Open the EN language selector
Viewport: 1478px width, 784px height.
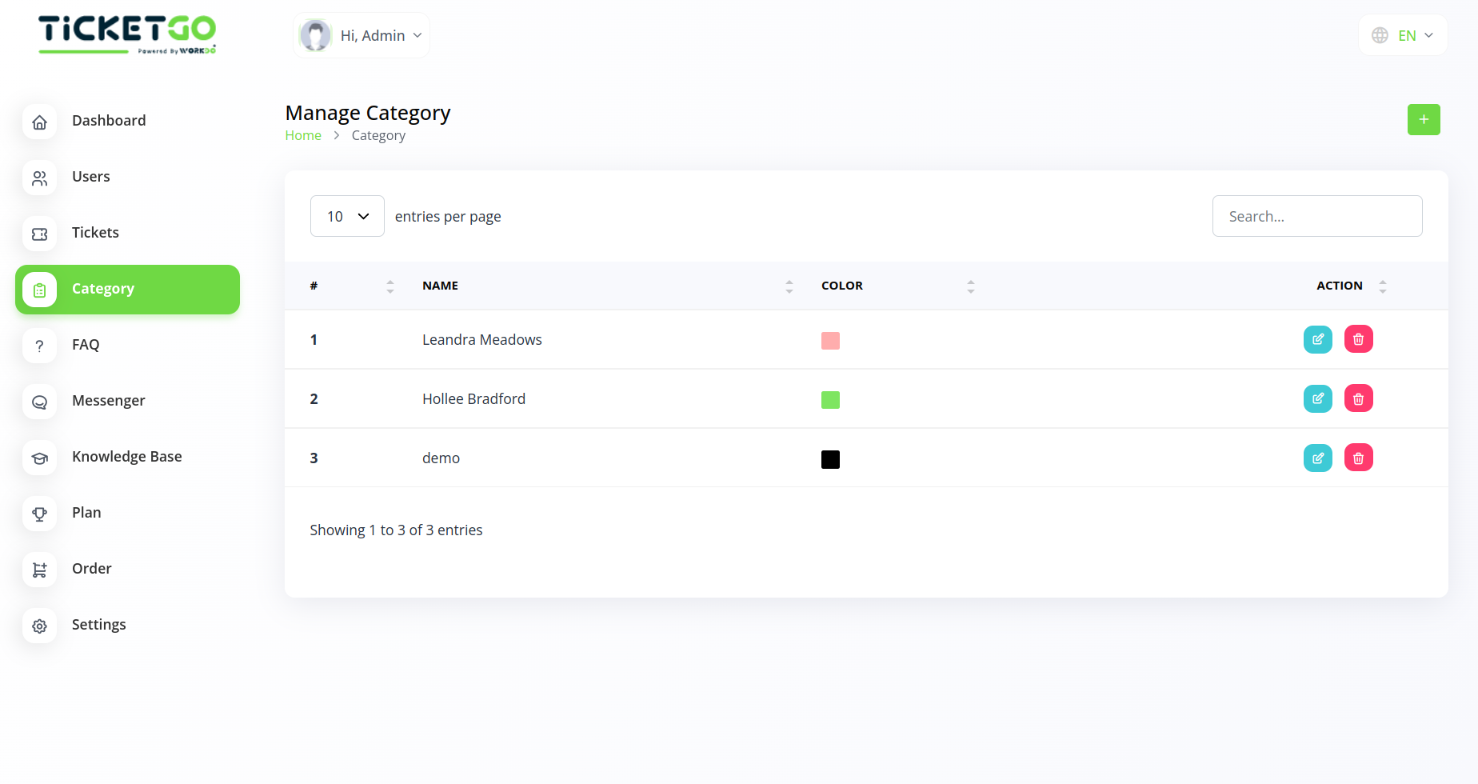click(x=1403, y=36)
